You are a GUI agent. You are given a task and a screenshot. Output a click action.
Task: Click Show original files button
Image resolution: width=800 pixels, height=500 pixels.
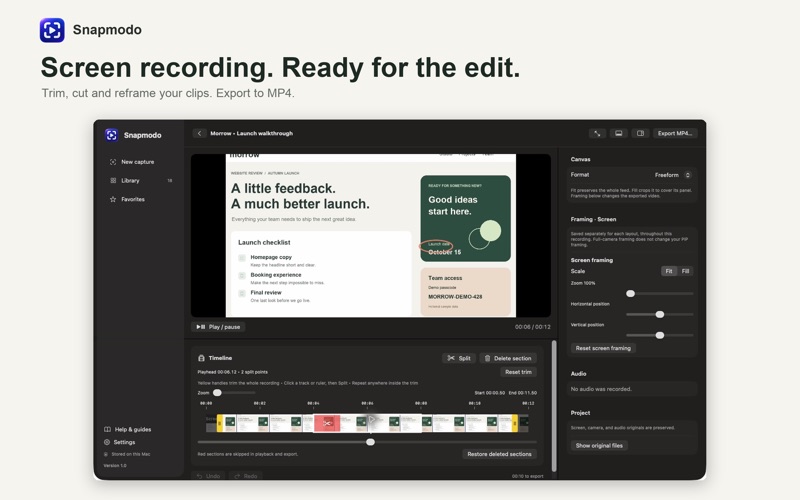(x=599, y=445)
